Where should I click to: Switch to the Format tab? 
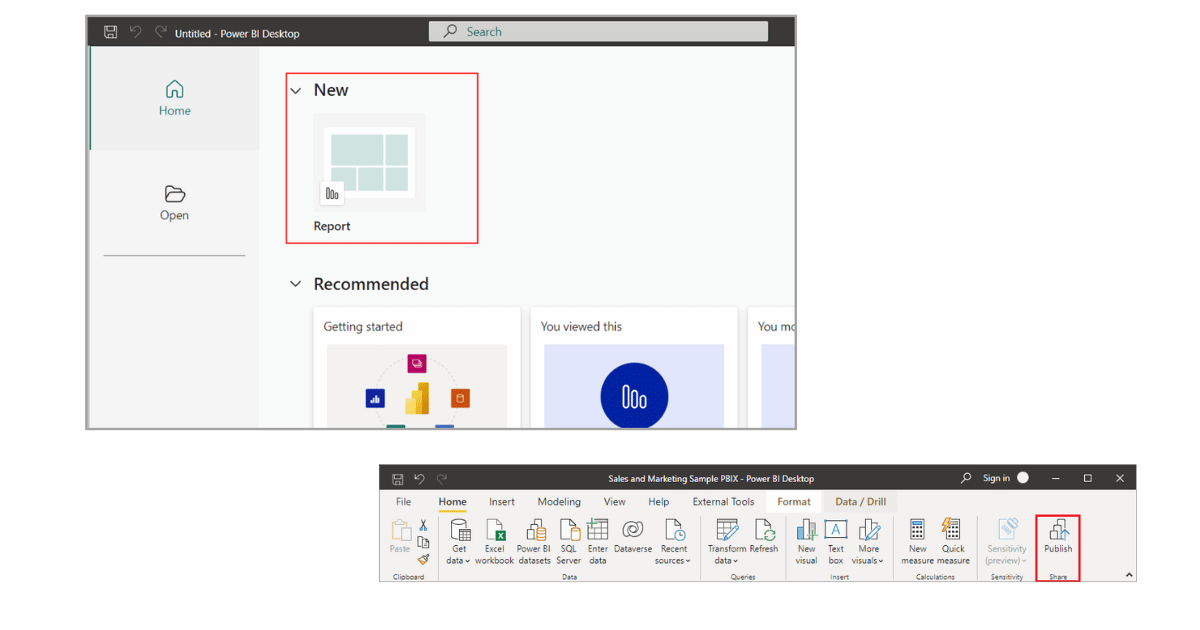794,502
